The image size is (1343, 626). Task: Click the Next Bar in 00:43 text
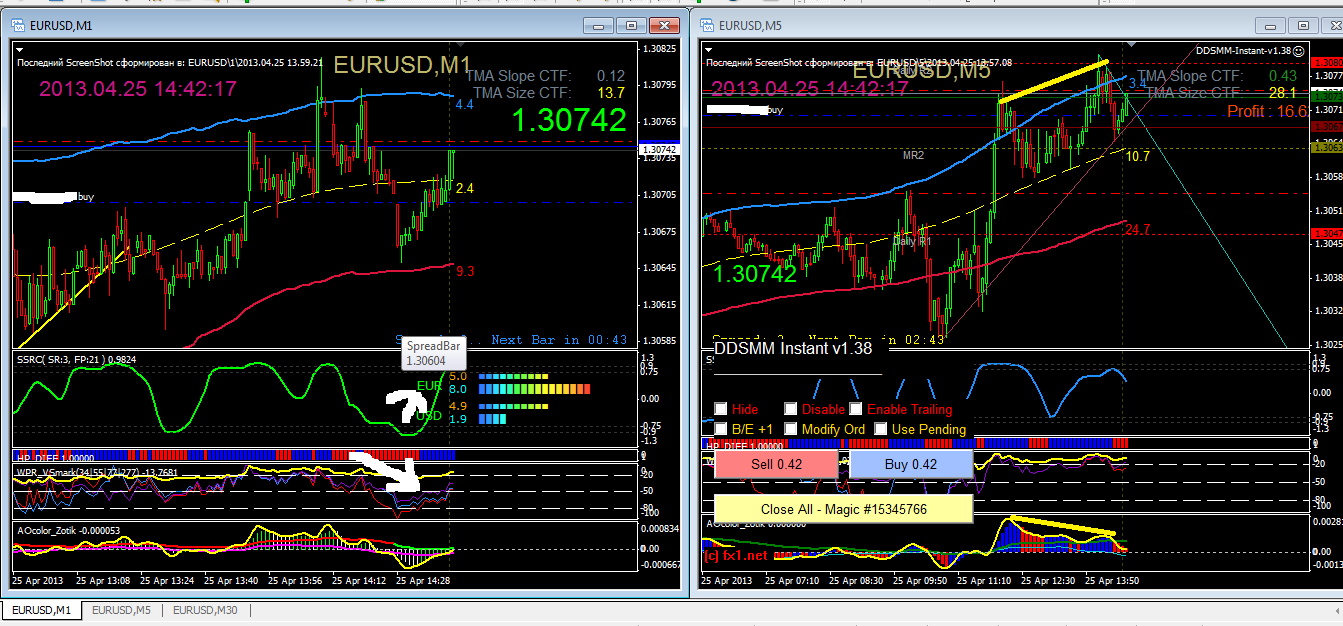(x=559, y=340)
